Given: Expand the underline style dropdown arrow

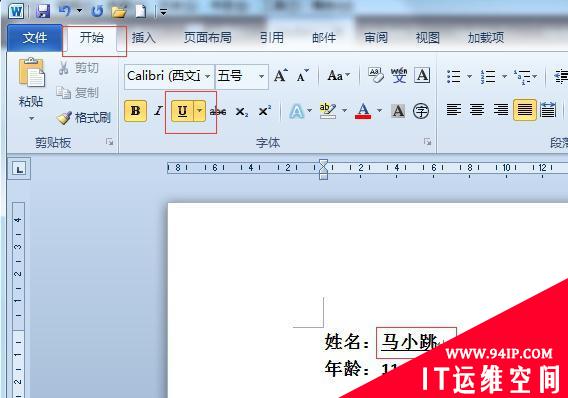Looking at the screenshot, I should point(200,111).
